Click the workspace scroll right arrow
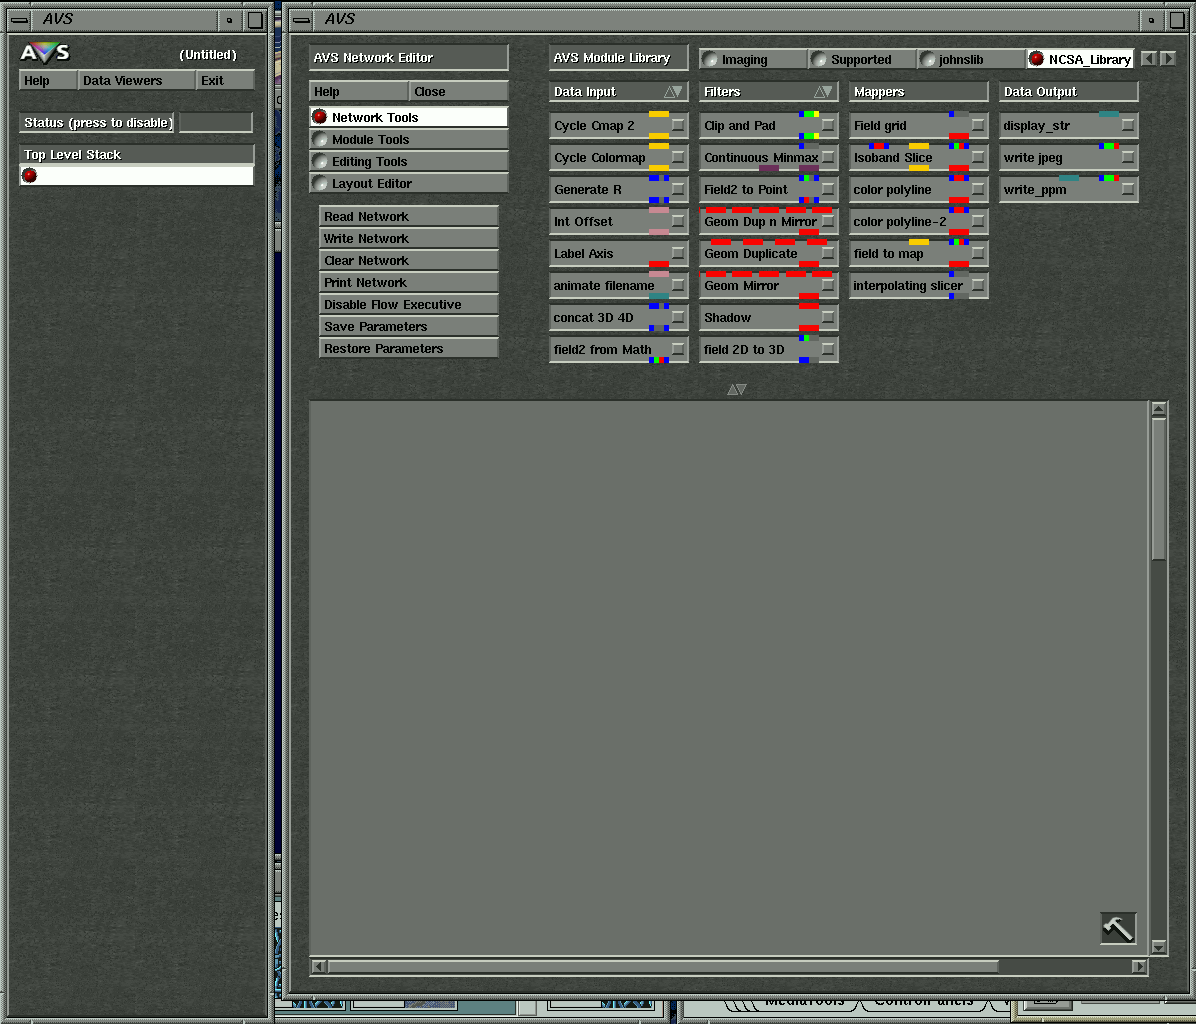1196x1024 pixels. [x=1140, y=966]
